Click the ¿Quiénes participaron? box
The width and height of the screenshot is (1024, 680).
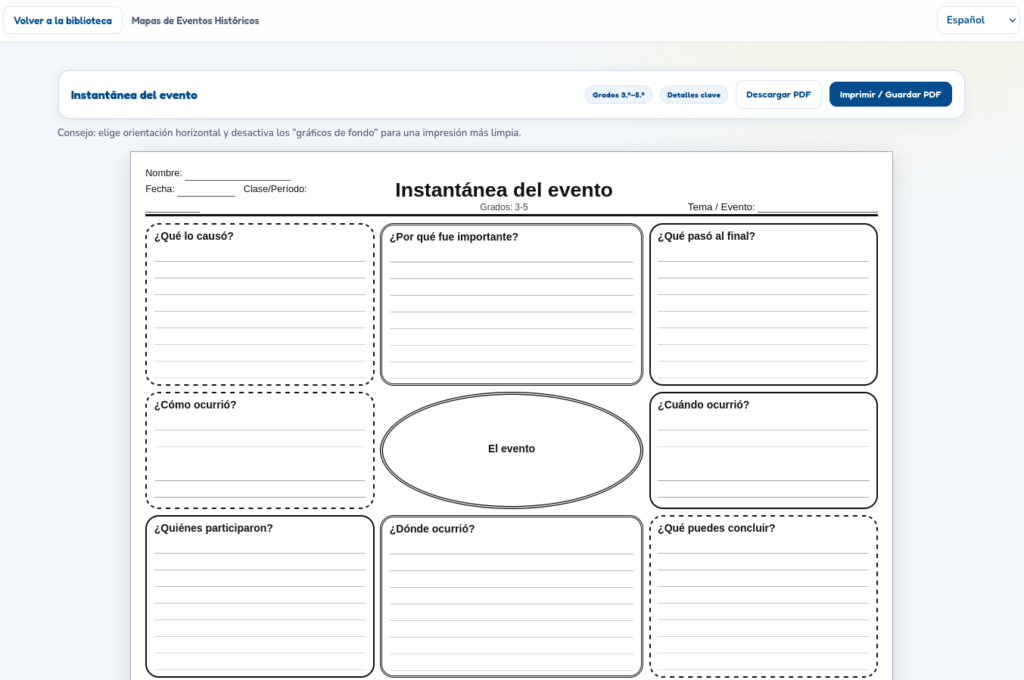[x=260, y=596]
